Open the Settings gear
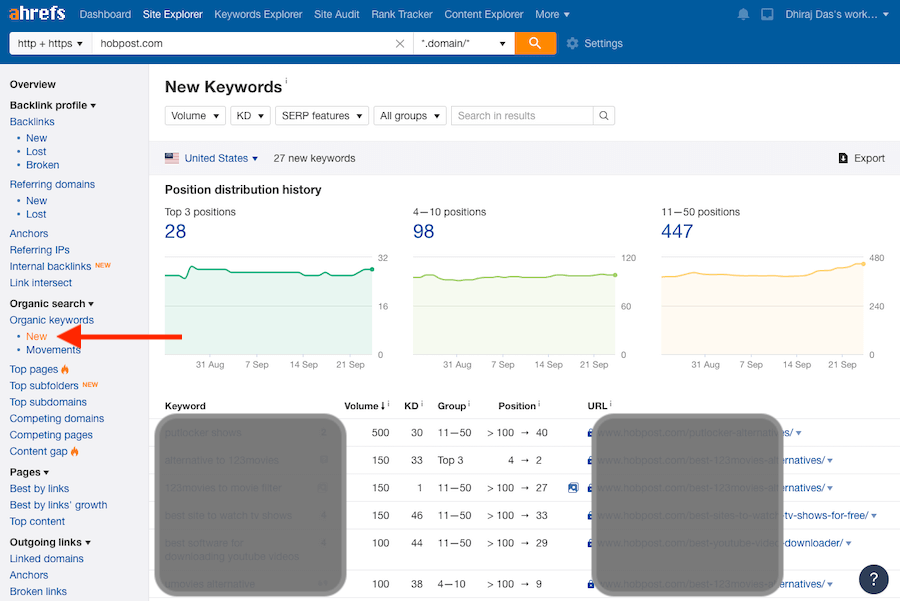The image size is (900, 601). click(572, 43)
